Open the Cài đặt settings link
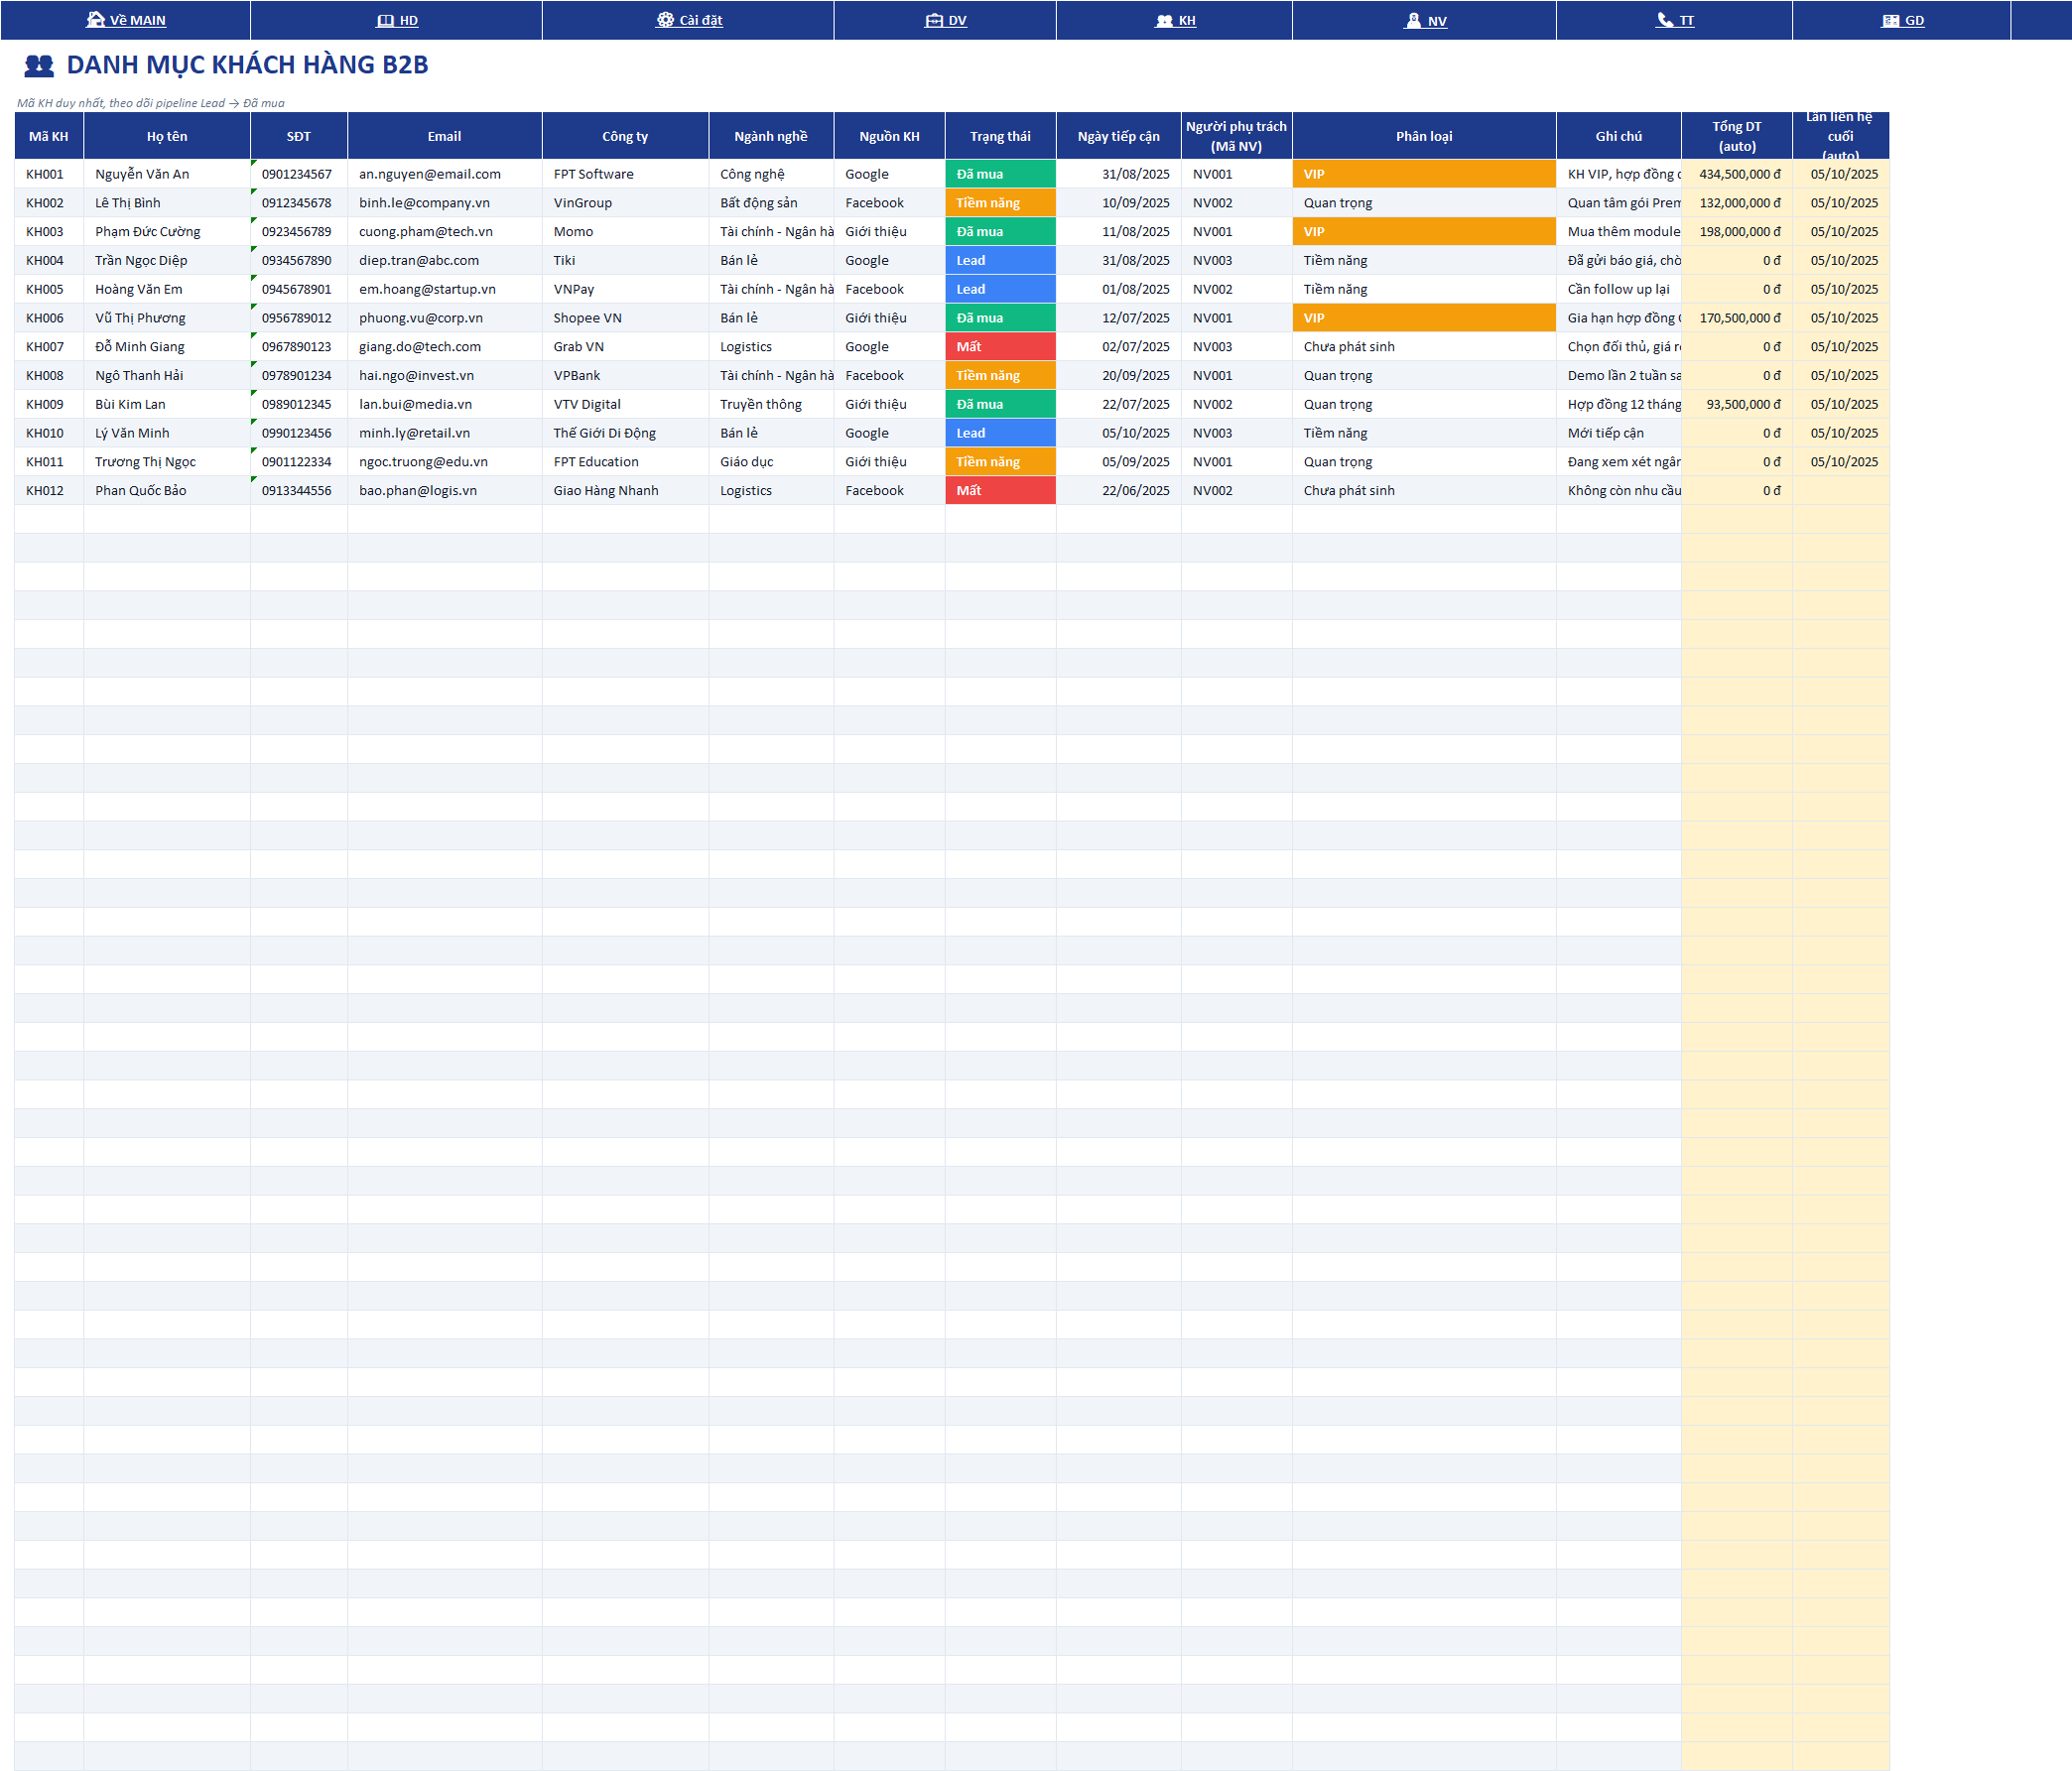This screenshot has width=2072, height=1771. point(689,20)
